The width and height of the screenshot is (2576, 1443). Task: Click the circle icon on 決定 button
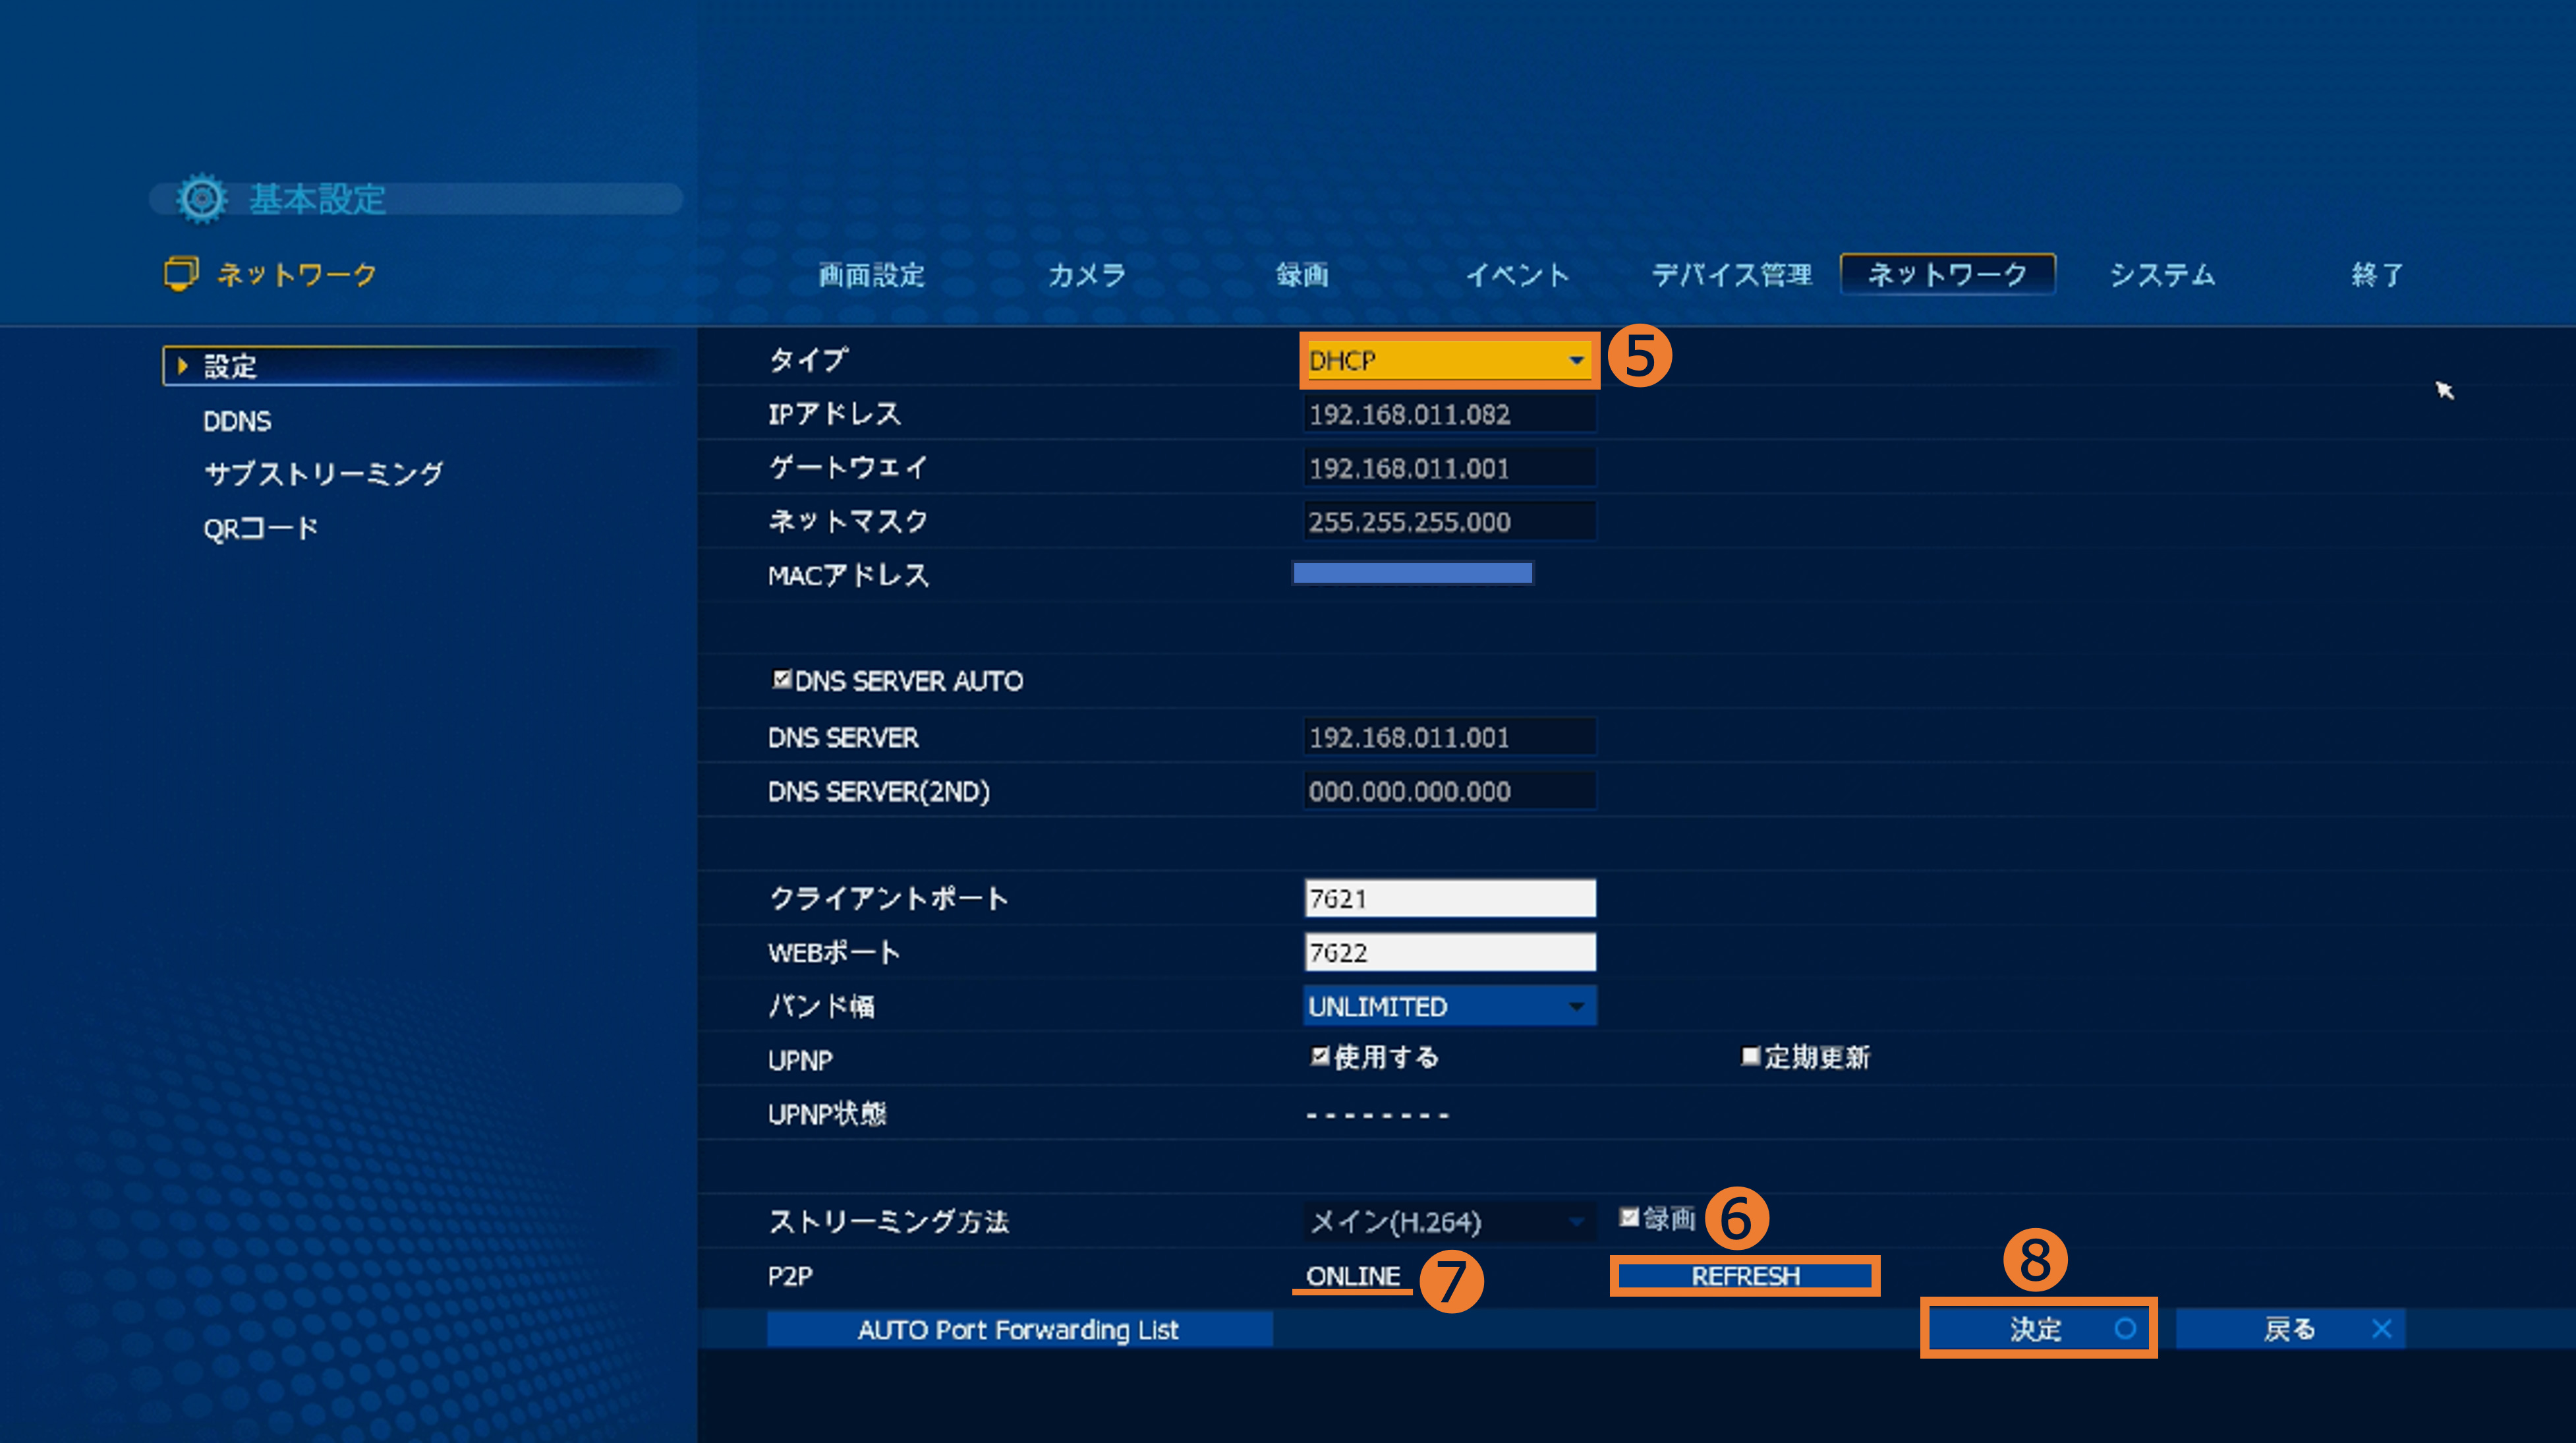2125,1329
